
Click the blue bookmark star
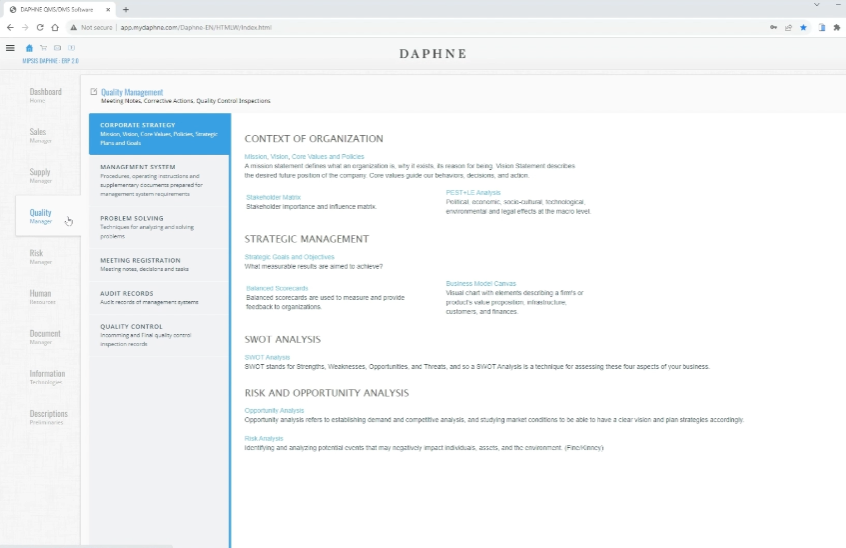(803, 28)
